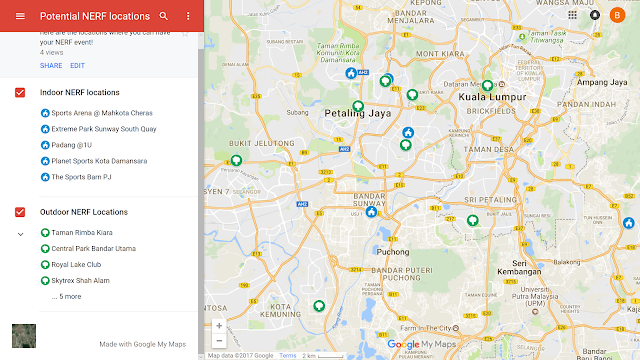
Task: Click the blue icon beside Planet Sports Kota Damansara
Action: pos(45,161)
